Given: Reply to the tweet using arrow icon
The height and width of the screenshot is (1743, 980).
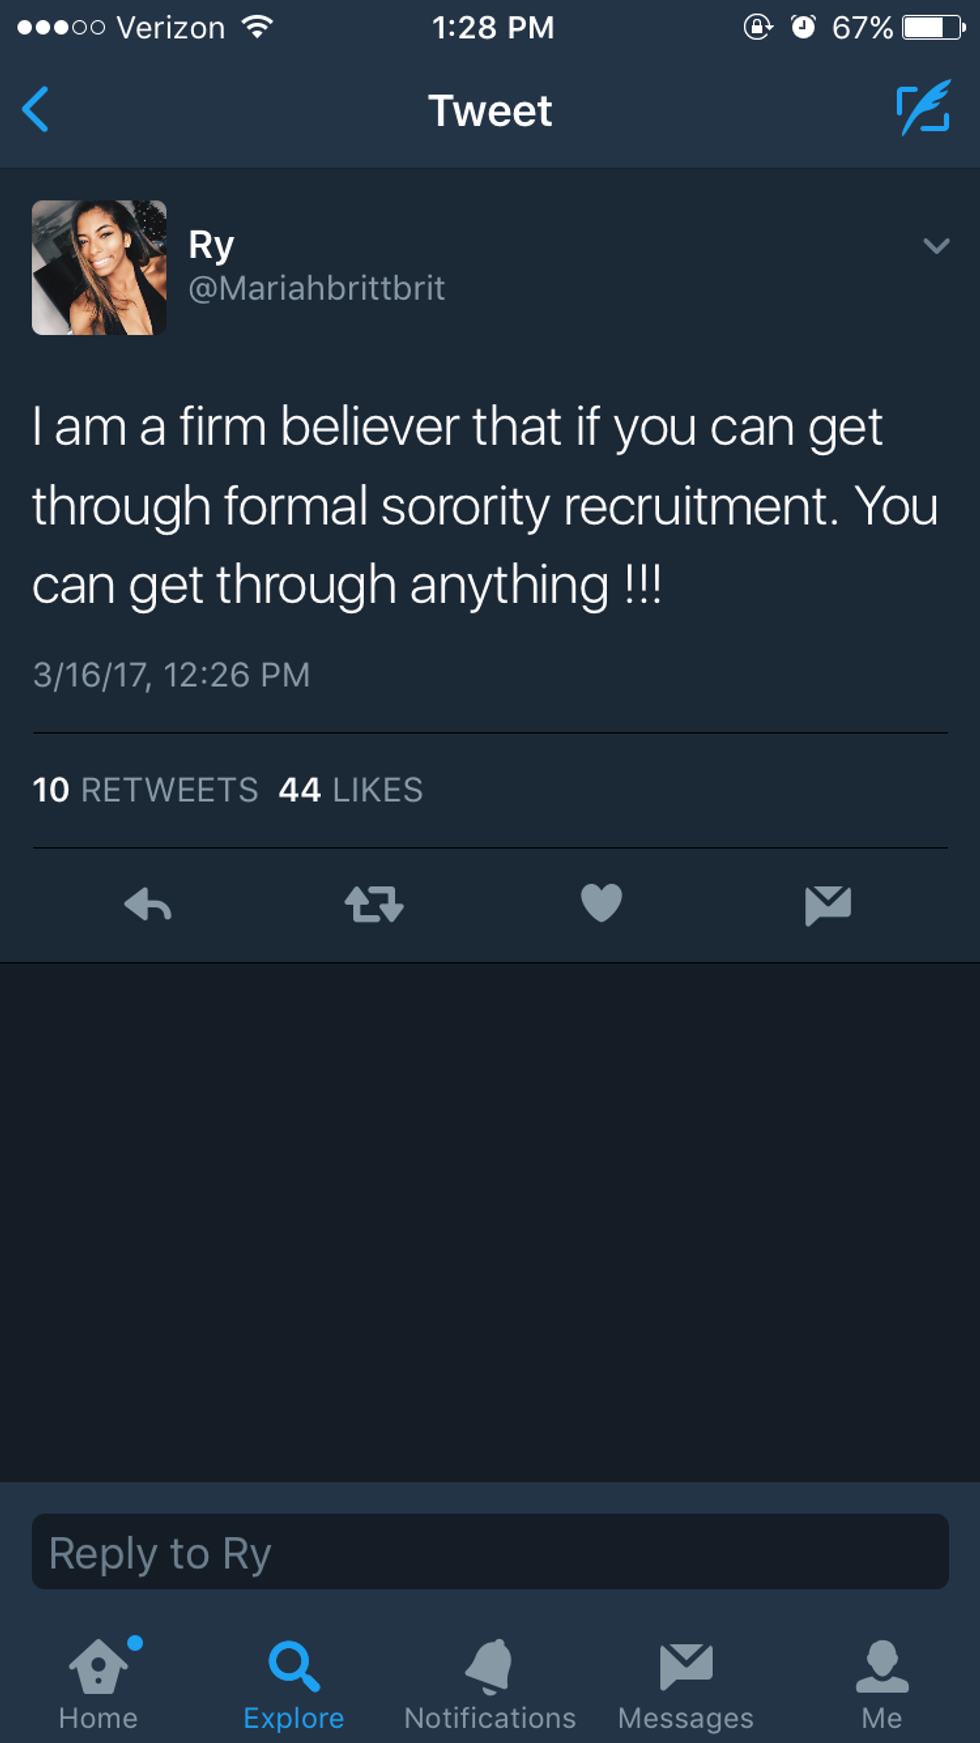Looking at the screenshot, I should pos(148,905).
